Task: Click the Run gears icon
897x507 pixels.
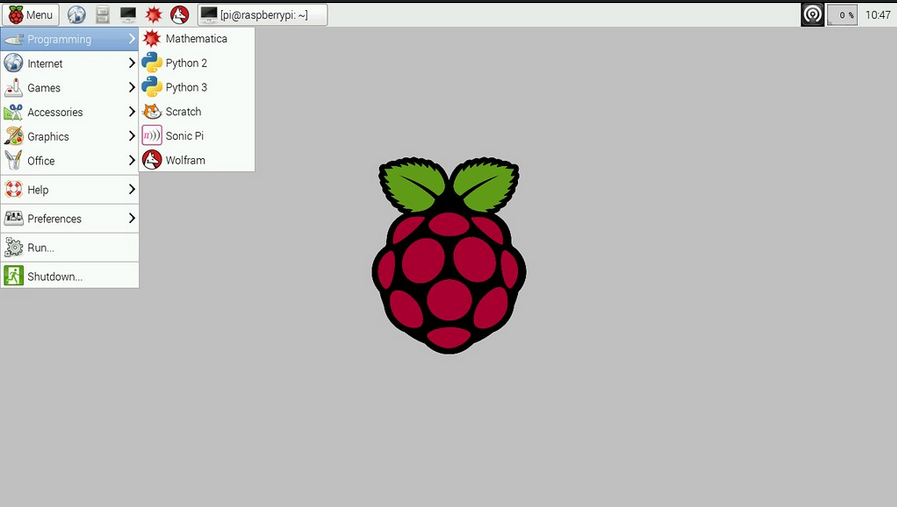Action: pos(14,247)
